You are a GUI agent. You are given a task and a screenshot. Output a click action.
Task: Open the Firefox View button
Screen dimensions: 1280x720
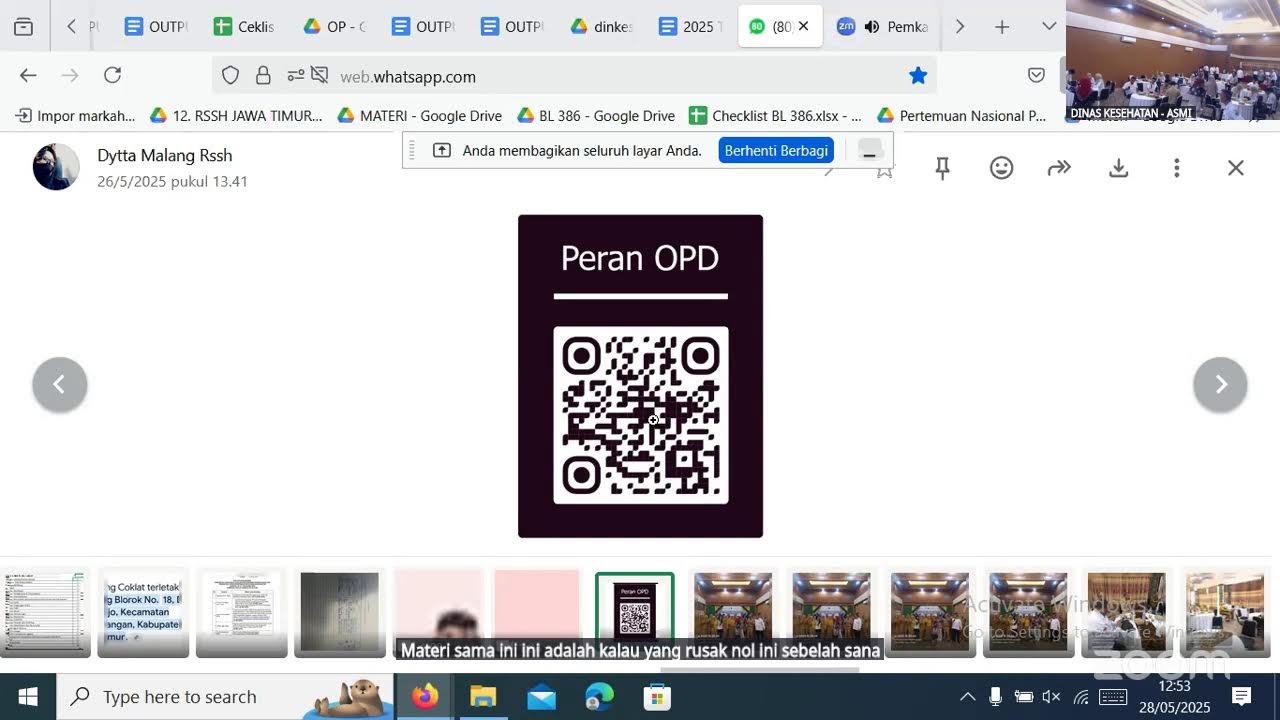pos(23,27)
